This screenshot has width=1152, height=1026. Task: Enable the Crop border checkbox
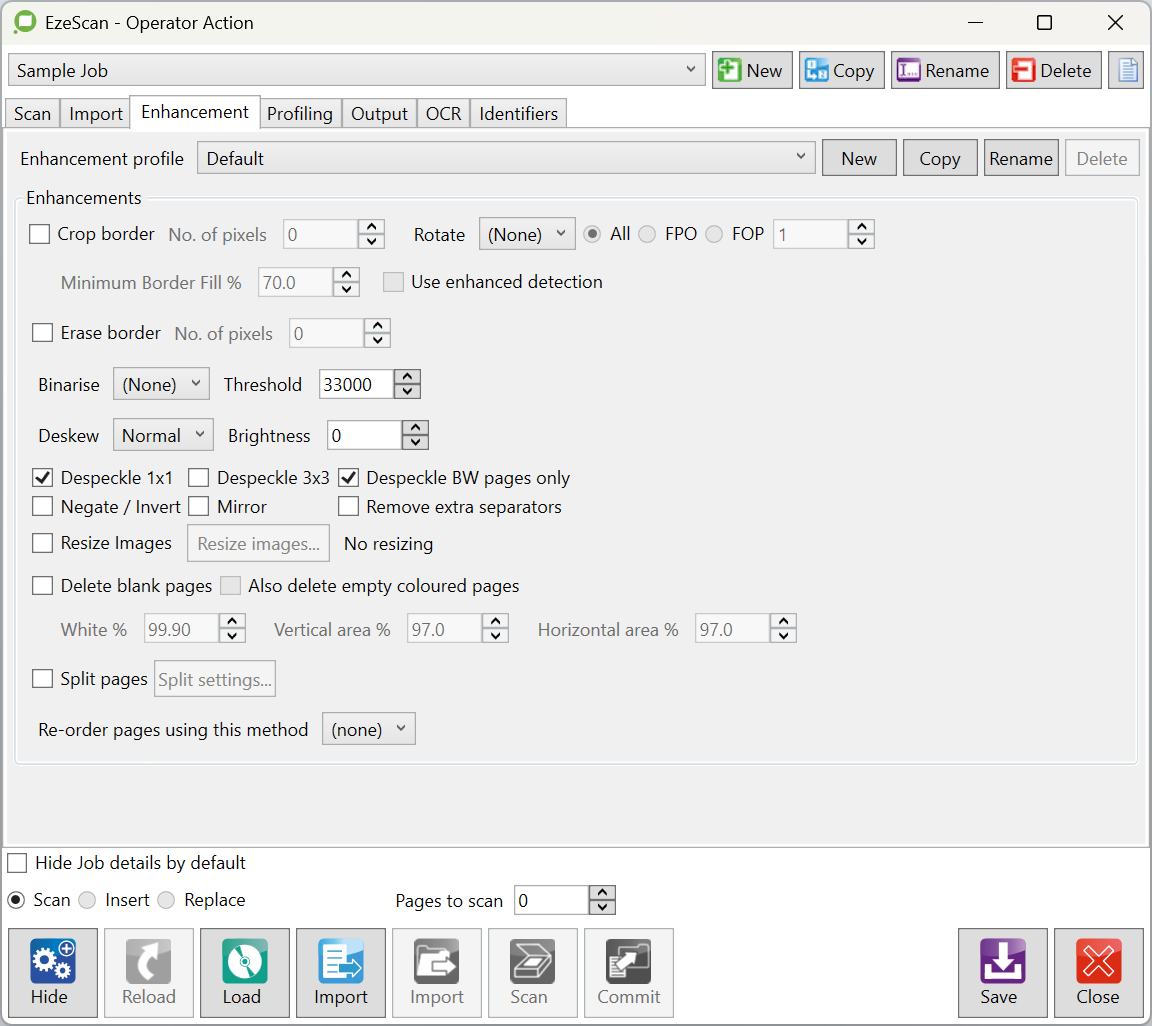pyautogui.click(x=40, y=234)
